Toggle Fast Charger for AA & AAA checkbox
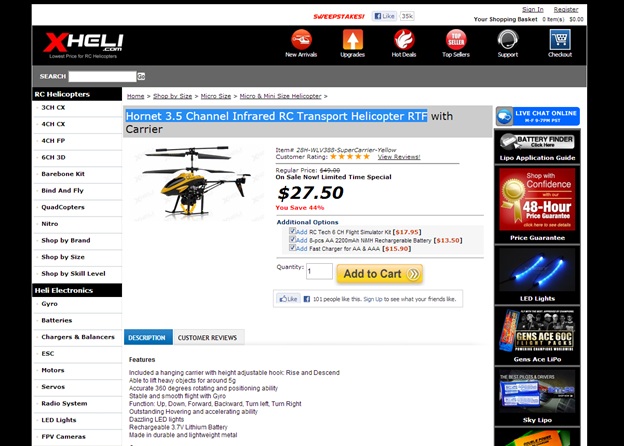The height and width of the screenshot is (446, 624). click(292, 248)
